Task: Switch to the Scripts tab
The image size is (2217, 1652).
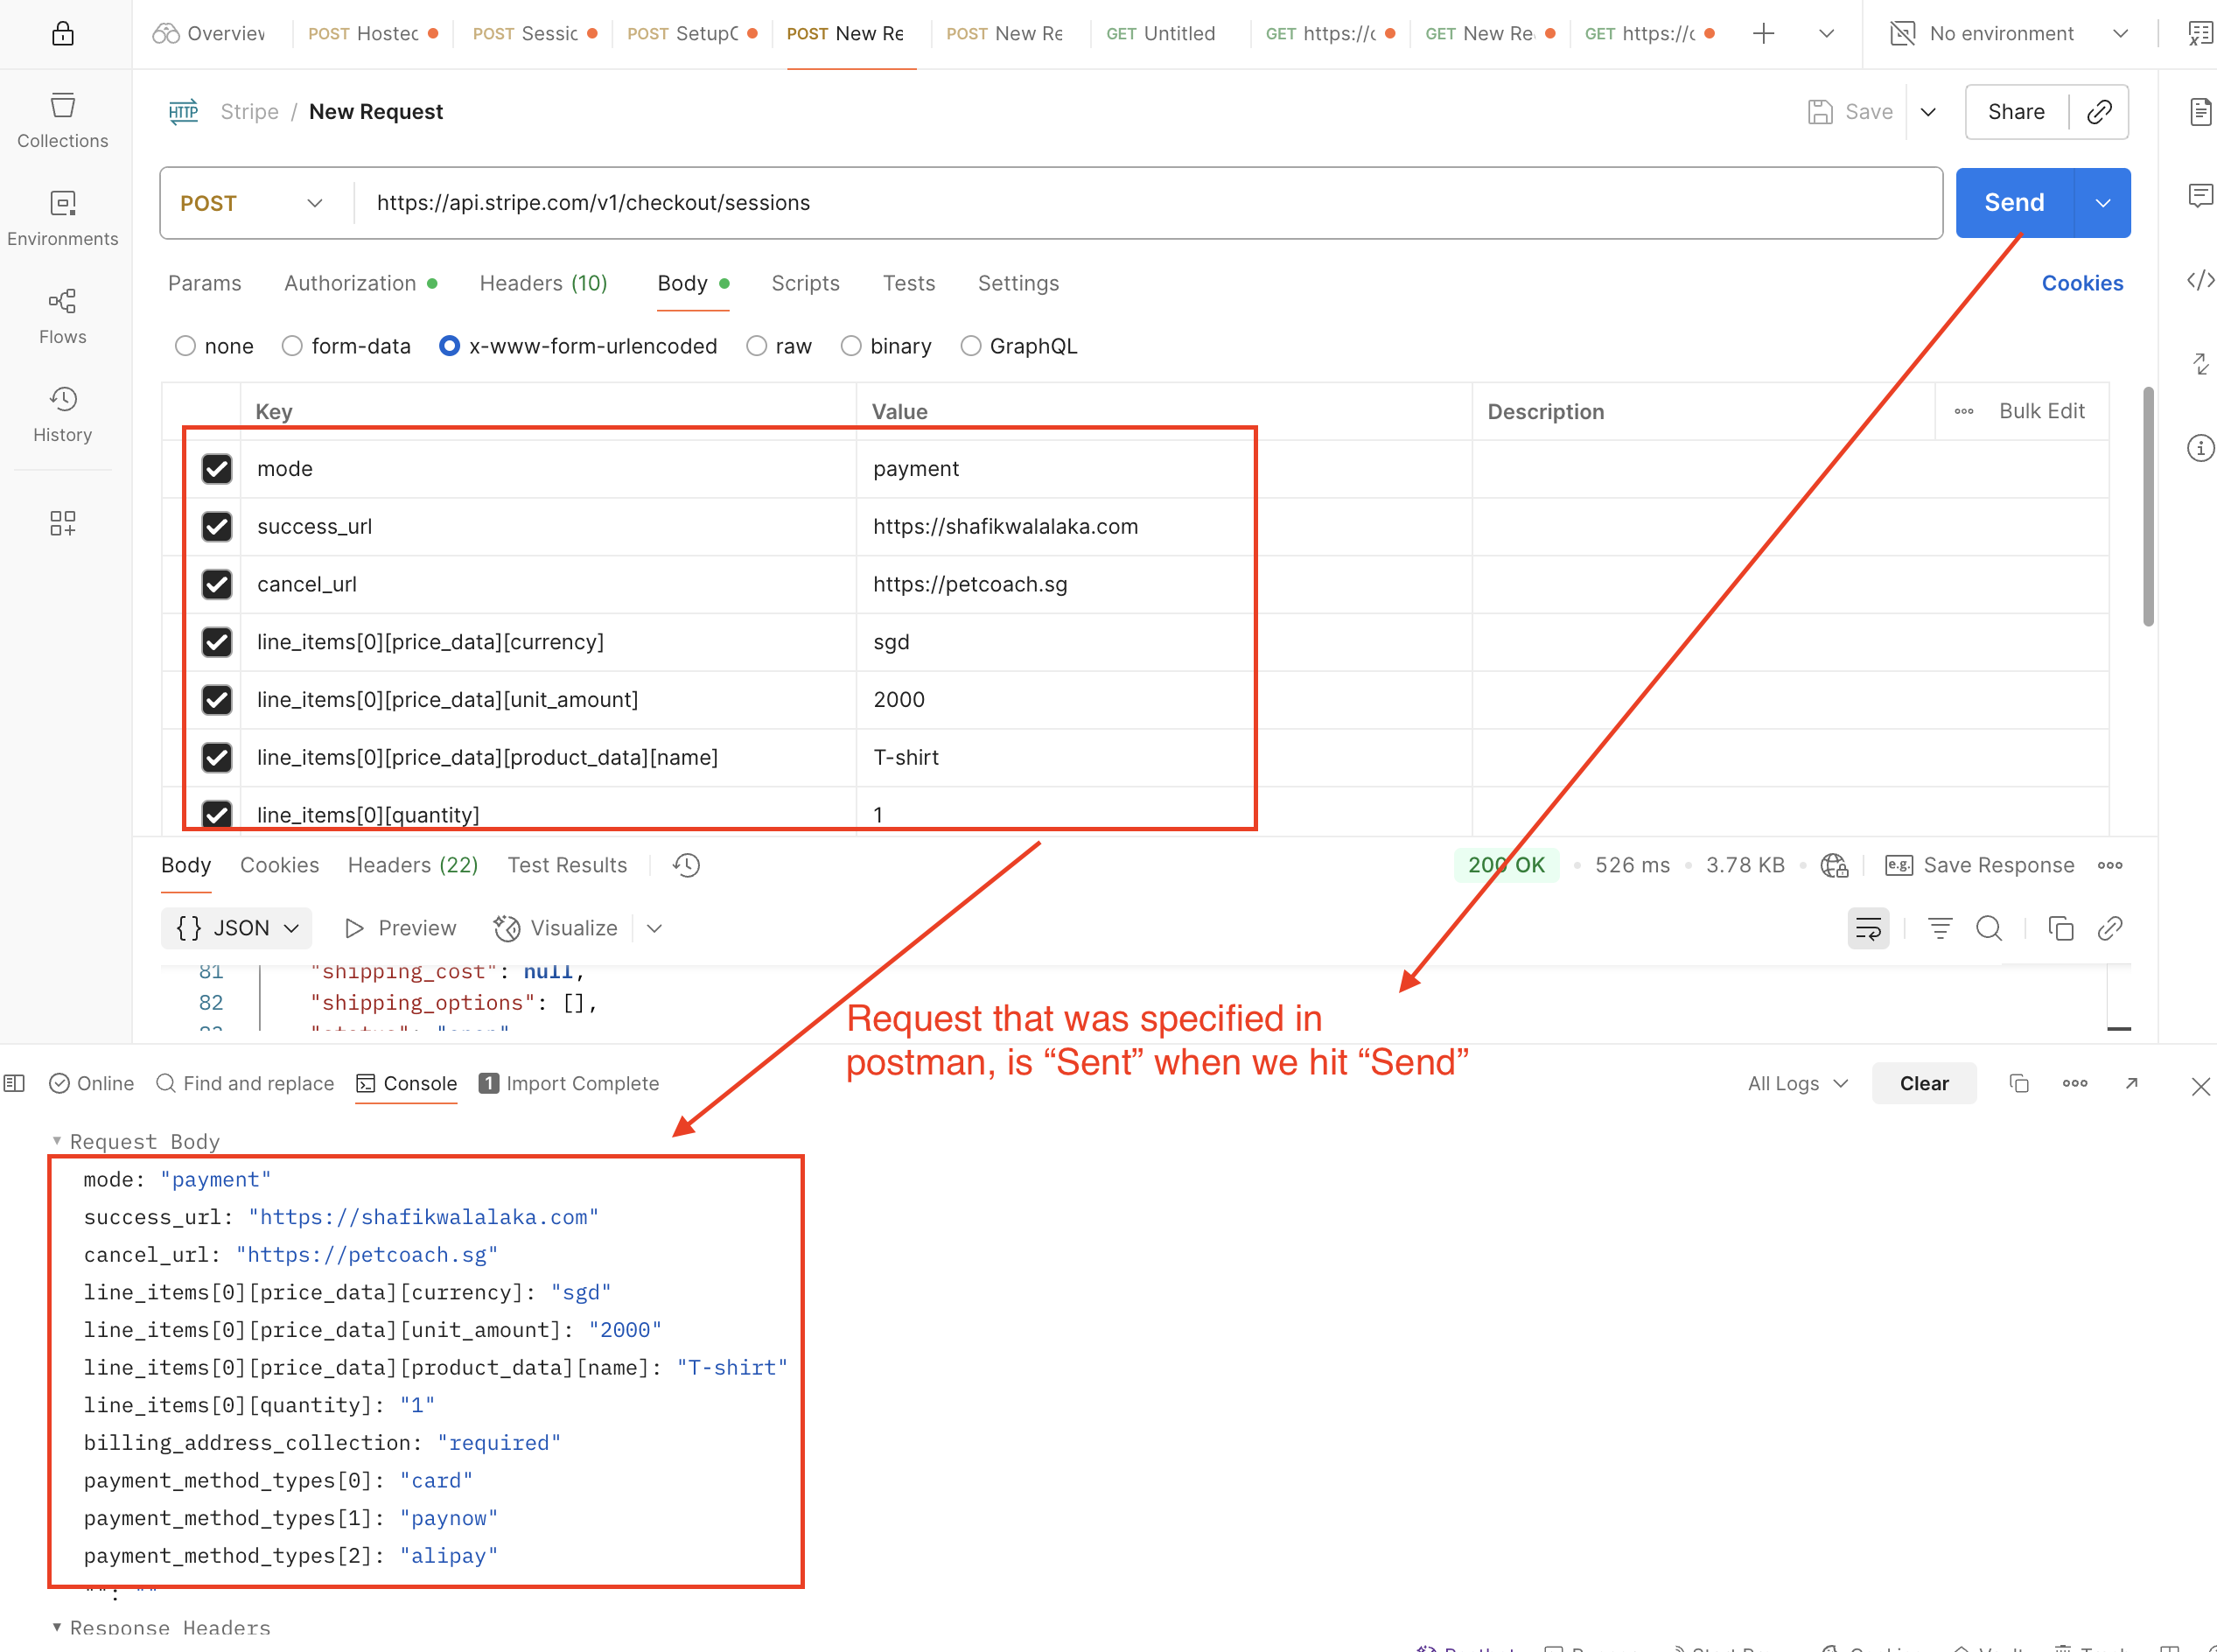Action: (805, 283)
